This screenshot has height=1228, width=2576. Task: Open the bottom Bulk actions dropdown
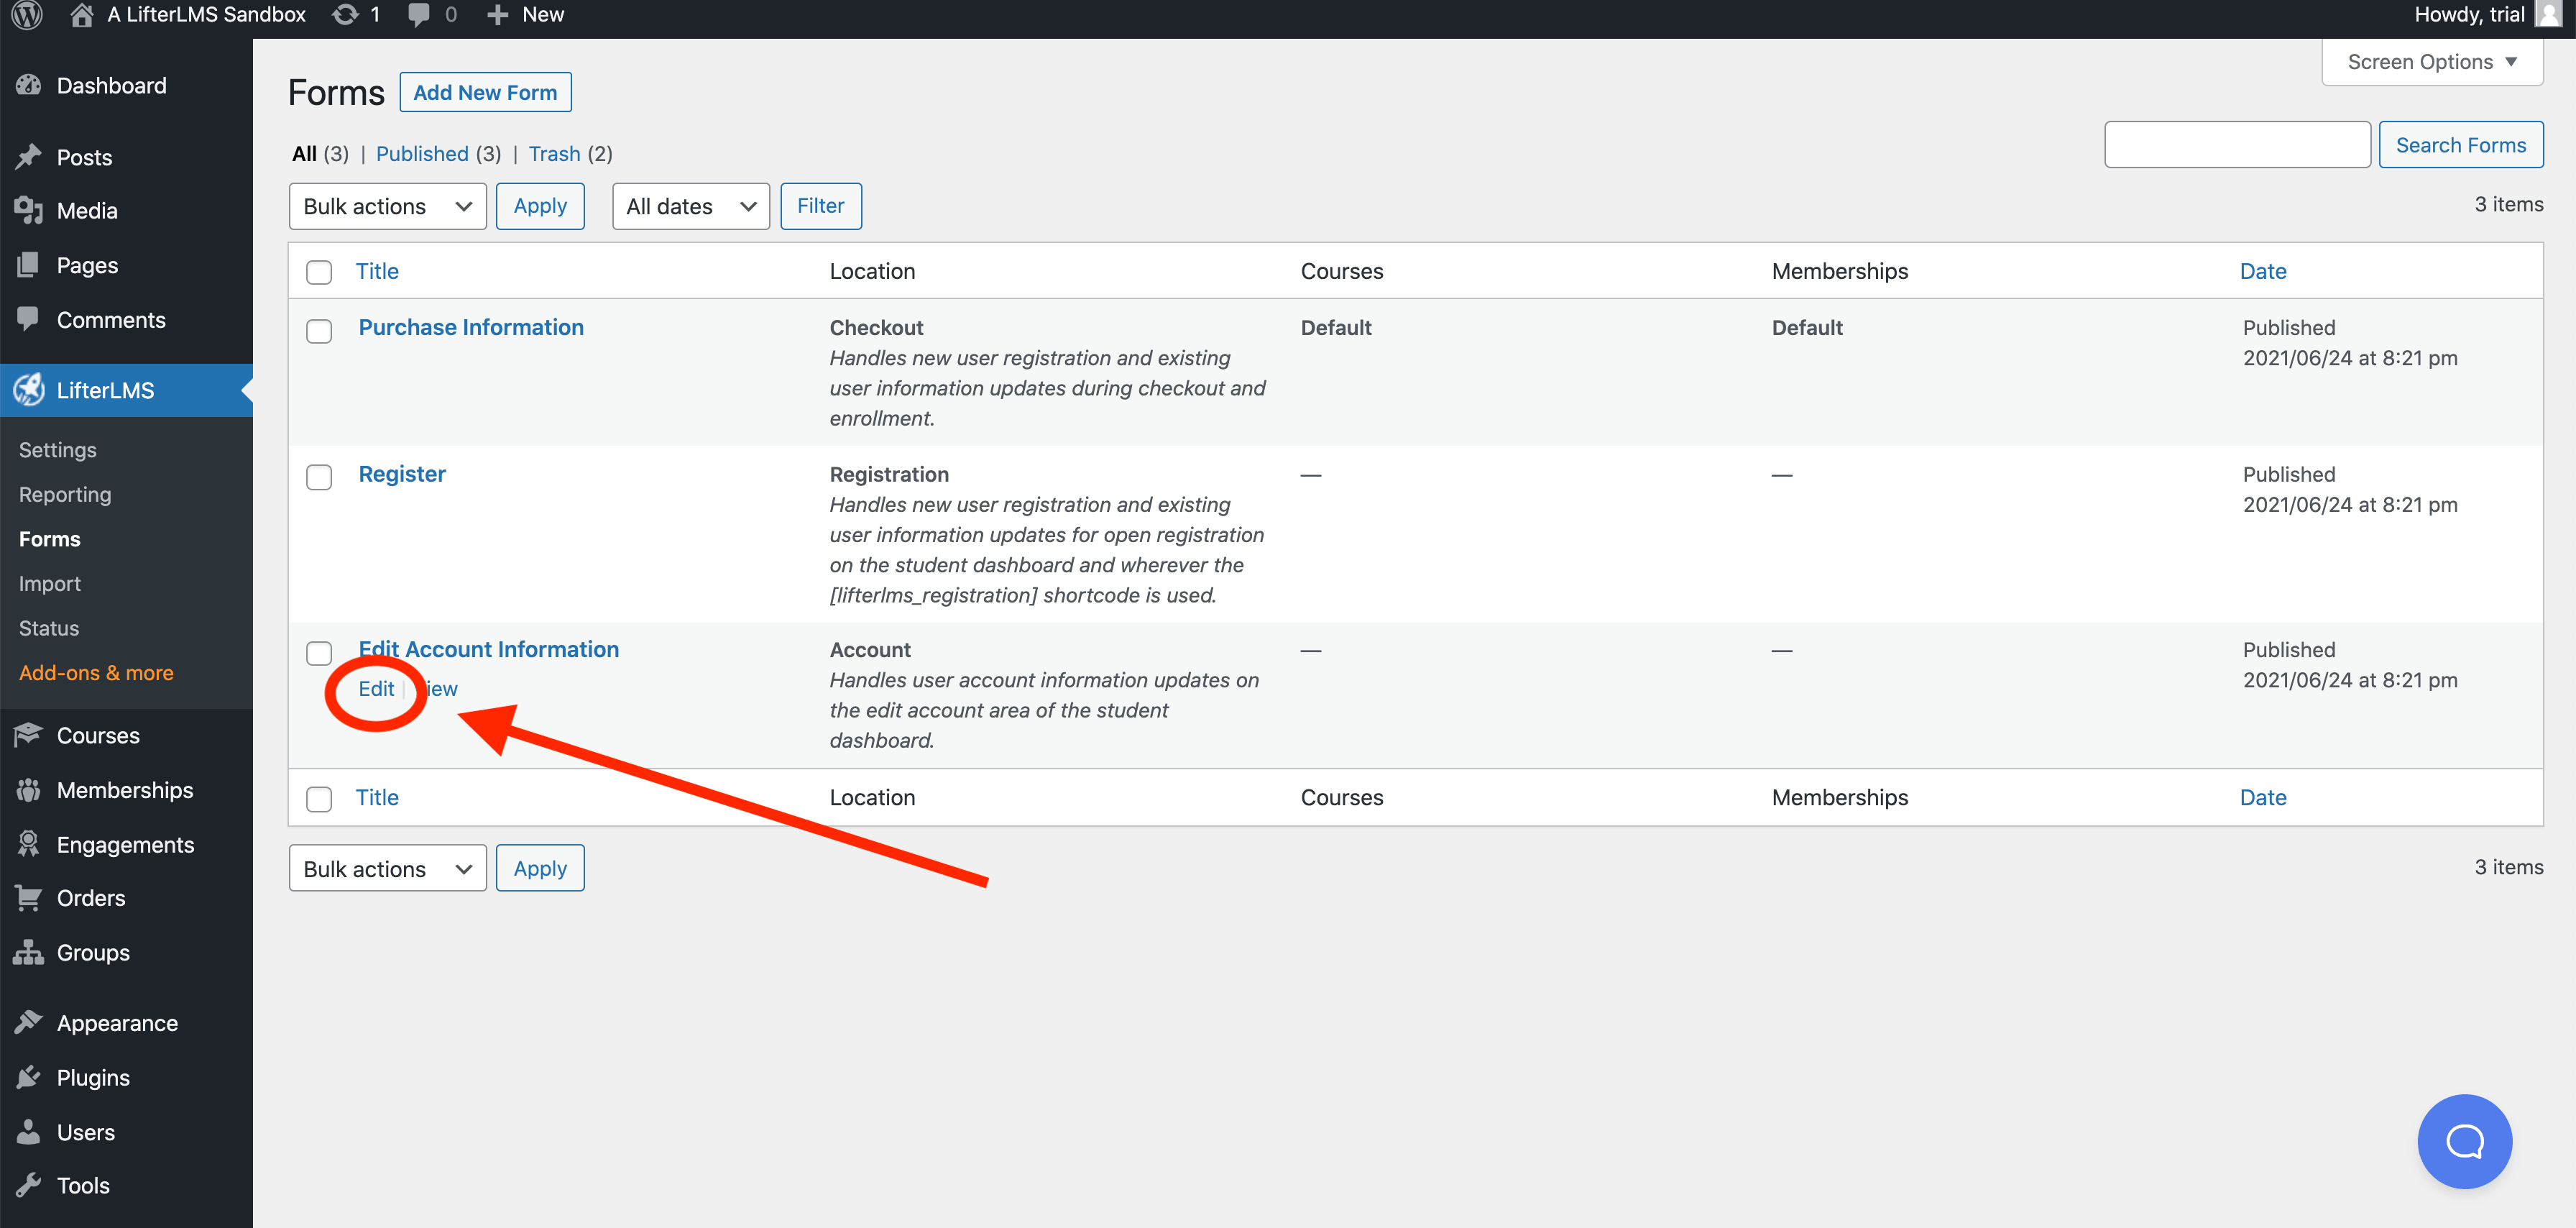coord(387,868)
